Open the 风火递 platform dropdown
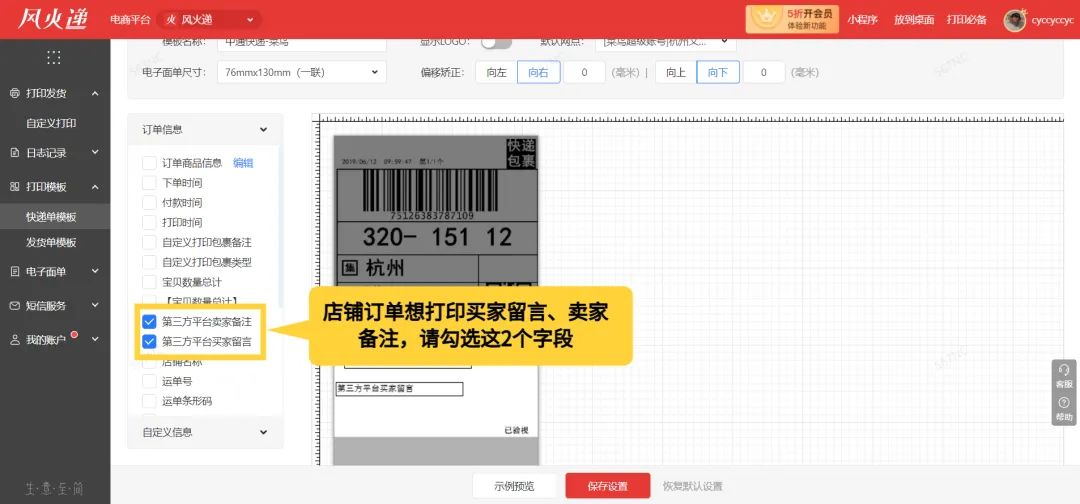The image size is (1080, 504). 209,20
